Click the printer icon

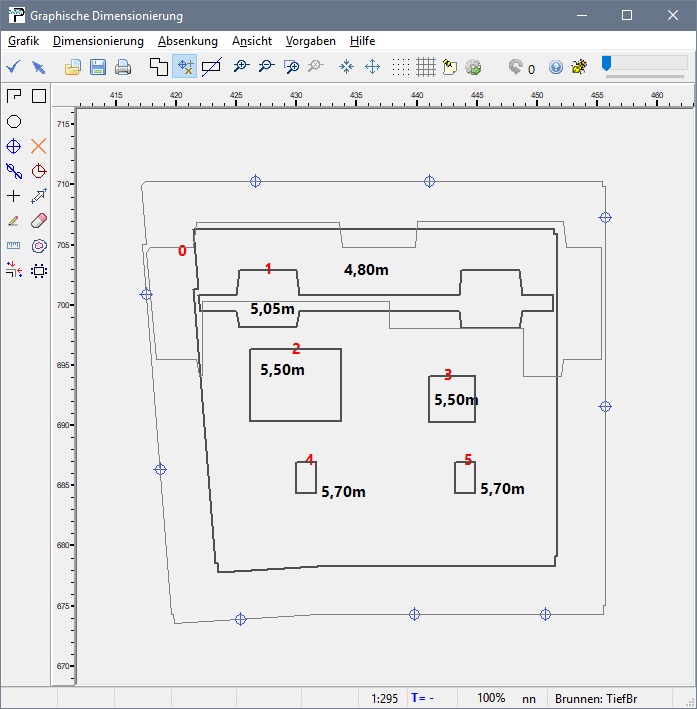coord(123,67)
